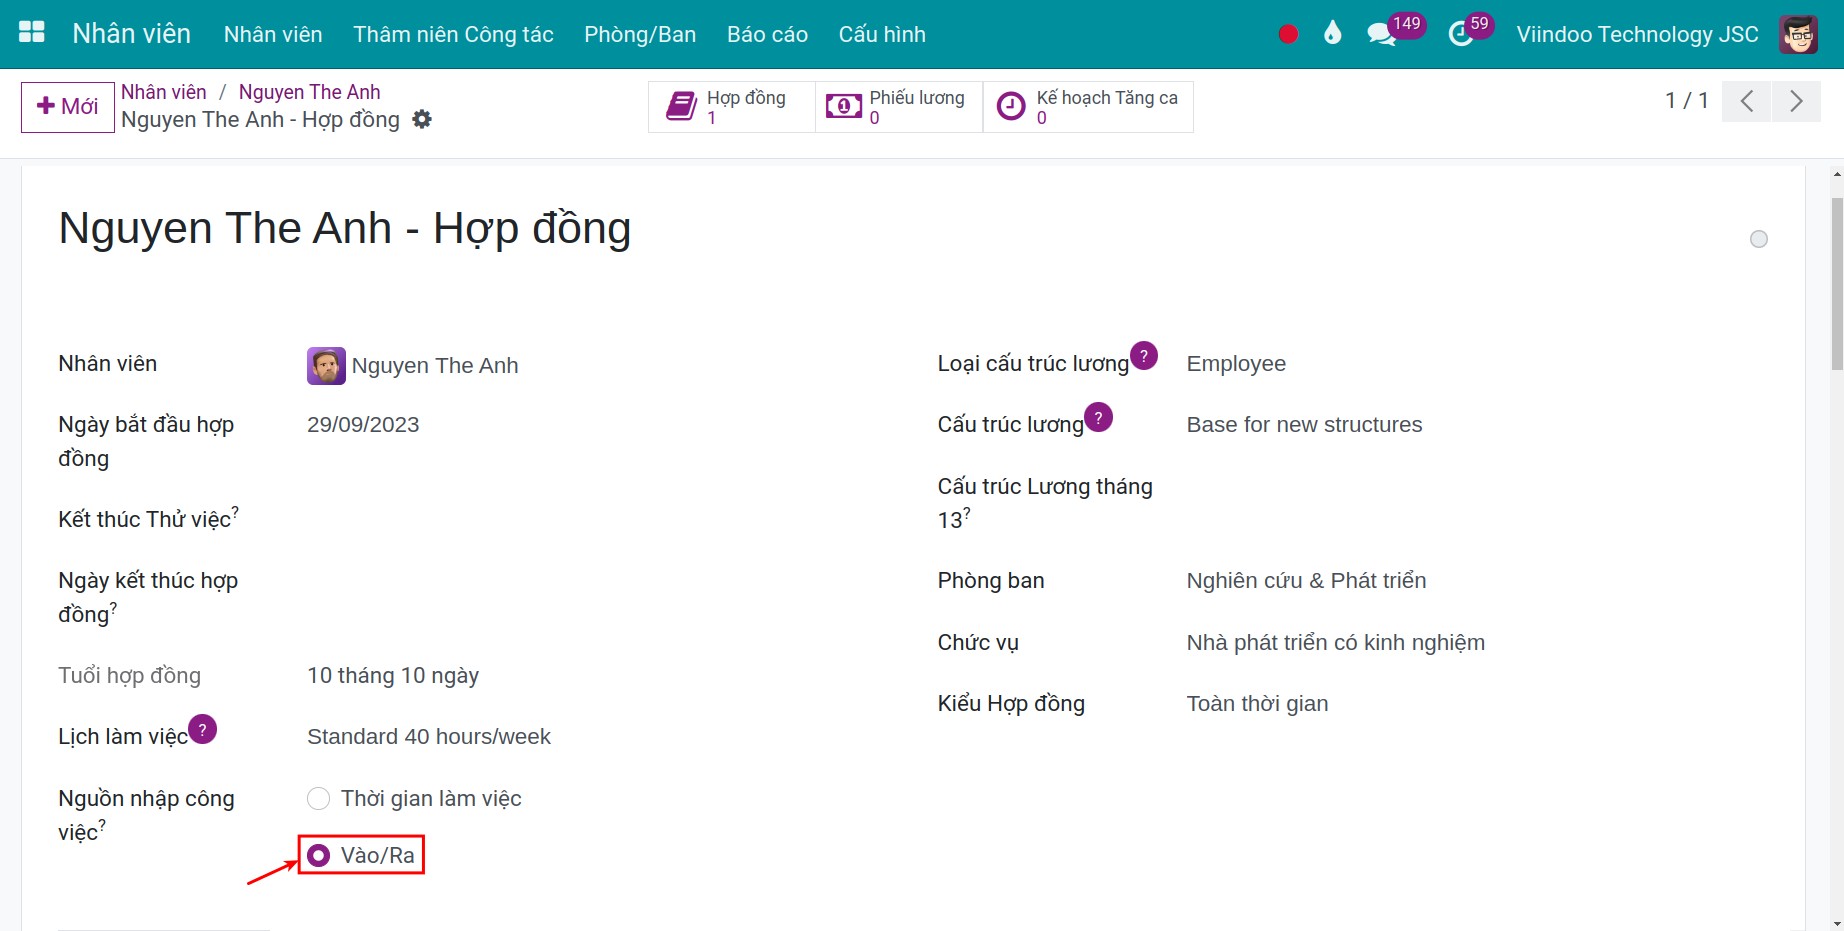Open Phiếu lương stat button

click(899, 107)
